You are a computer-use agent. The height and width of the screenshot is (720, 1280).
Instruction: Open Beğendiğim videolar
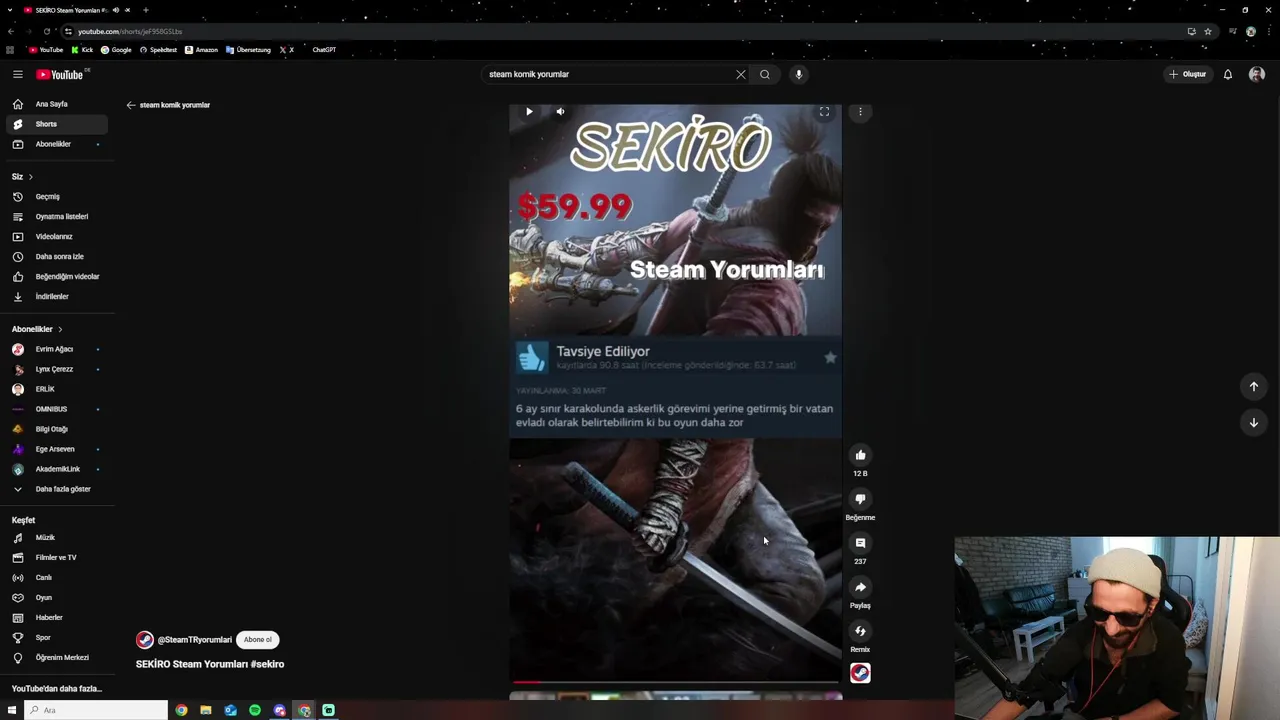[x=55, y=277]
